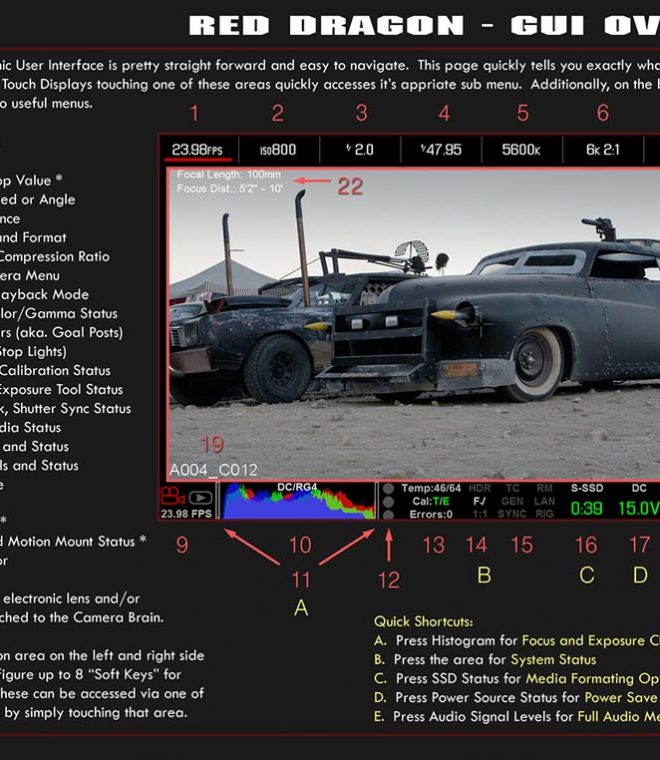Tap the A004_C012 clip name

click(x=214, y=470)
